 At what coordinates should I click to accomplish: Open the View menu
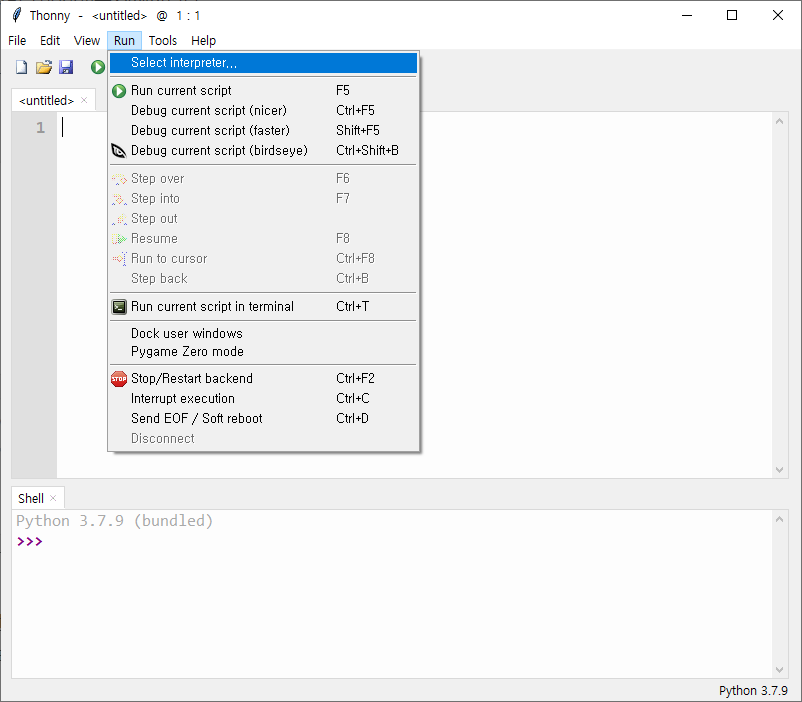pyautogui.click(x=87, y=40)
